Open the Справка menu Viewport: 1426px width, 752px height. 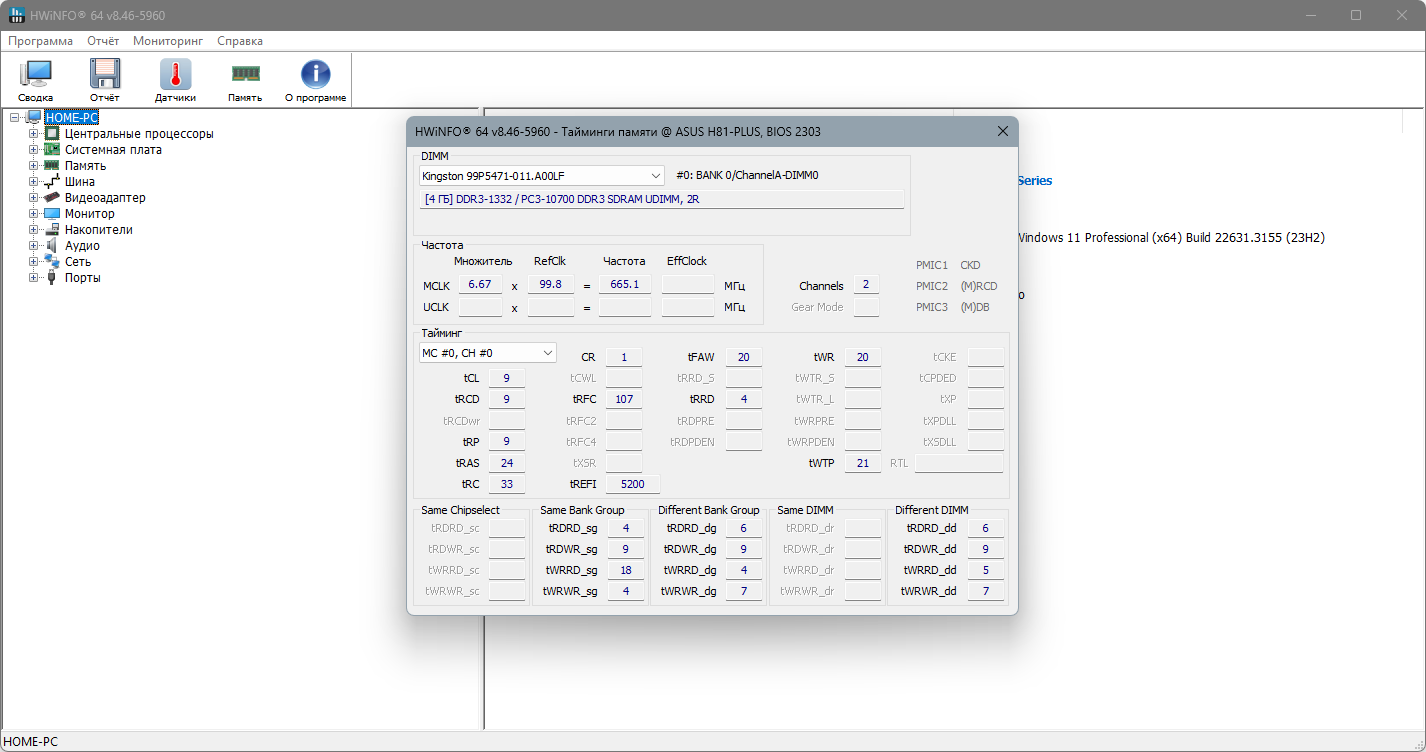tap(240, 41)
